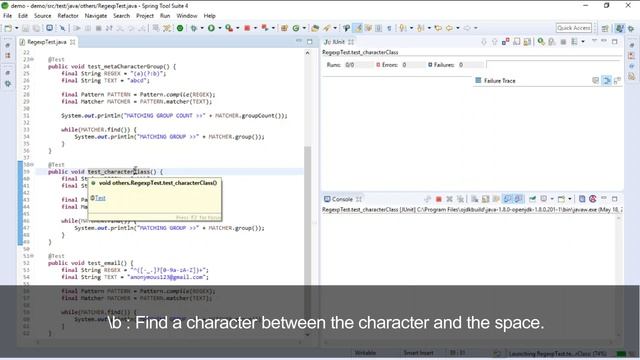Collapse the test_email method fold marker
This screenshot has height=360, width=640.
point(32,256)
